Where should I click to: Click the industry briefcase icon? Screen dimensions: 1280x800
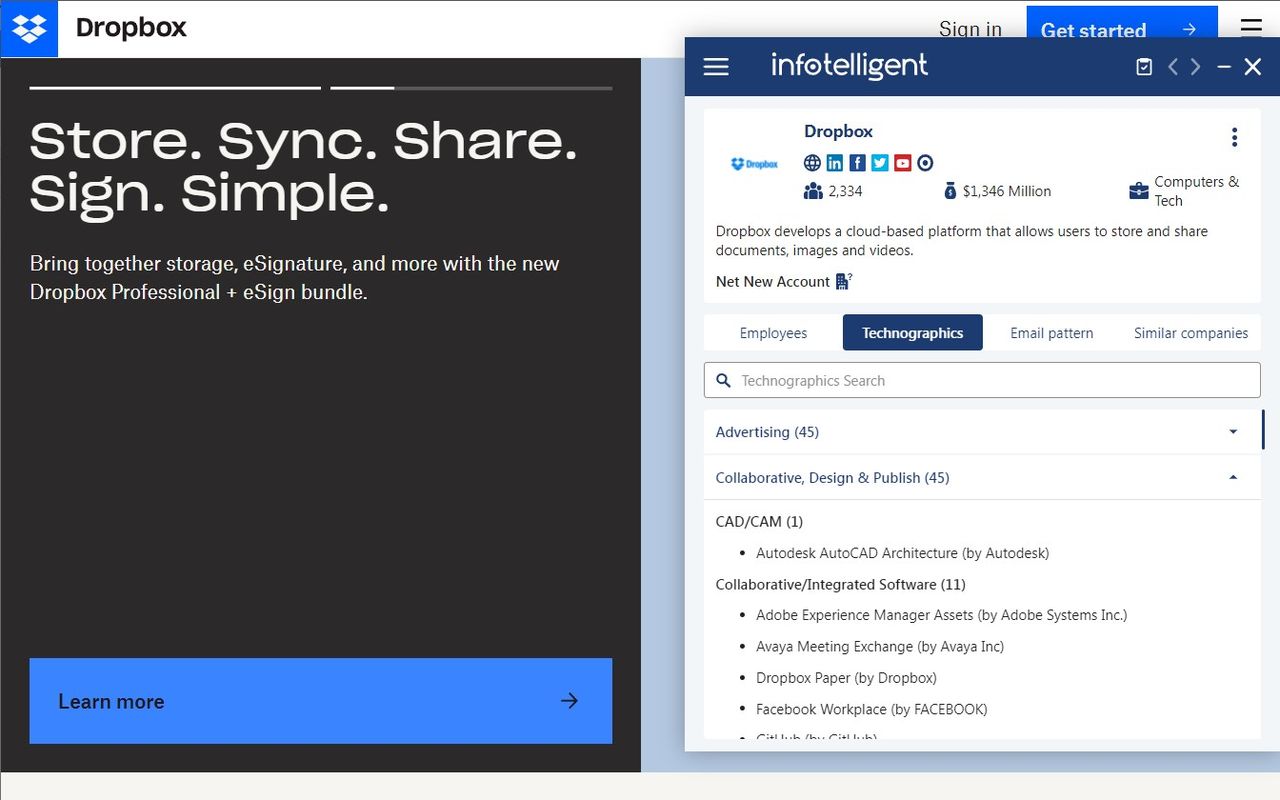coord(1138,191)
